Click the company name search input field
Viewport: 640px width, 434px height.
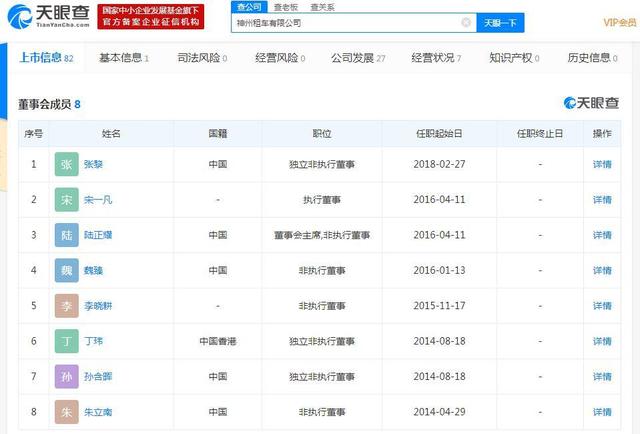coord(345,22)
